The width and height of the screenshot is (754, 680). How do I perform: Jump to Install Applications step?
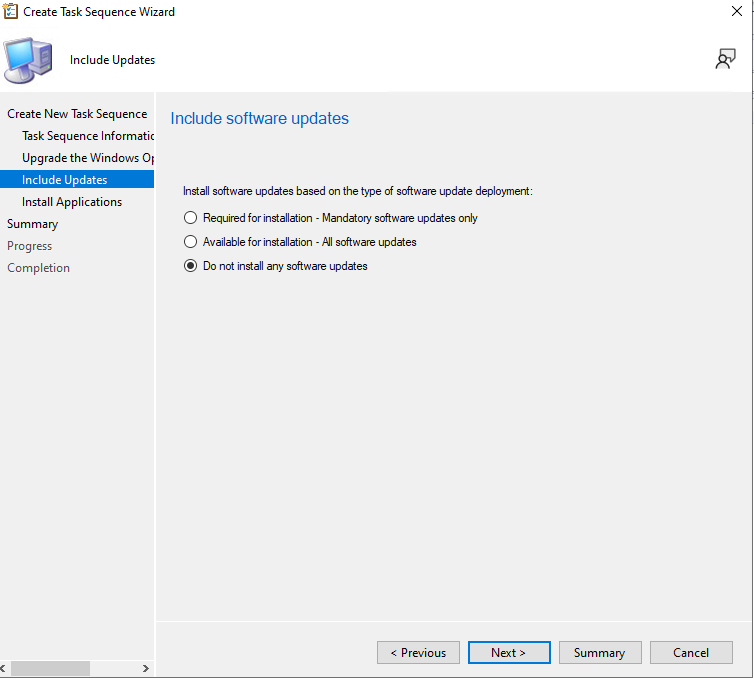(x=72, y=202)
